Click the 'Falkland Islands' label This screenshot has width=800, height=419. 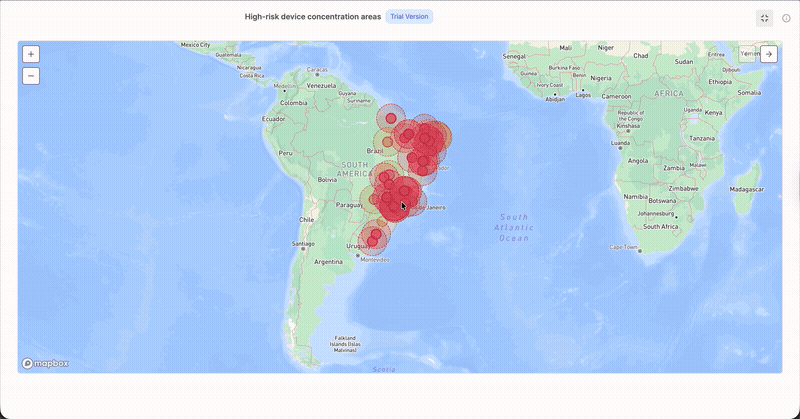(x=345, y=344)
